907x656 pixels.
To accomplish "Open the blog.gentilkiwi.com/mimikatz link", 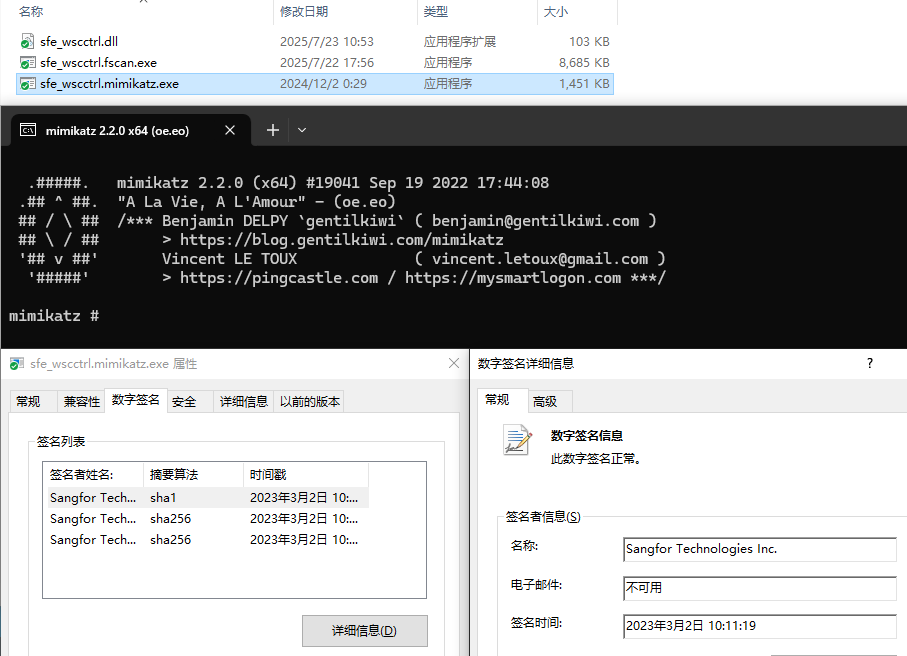I will pos(341,240).
